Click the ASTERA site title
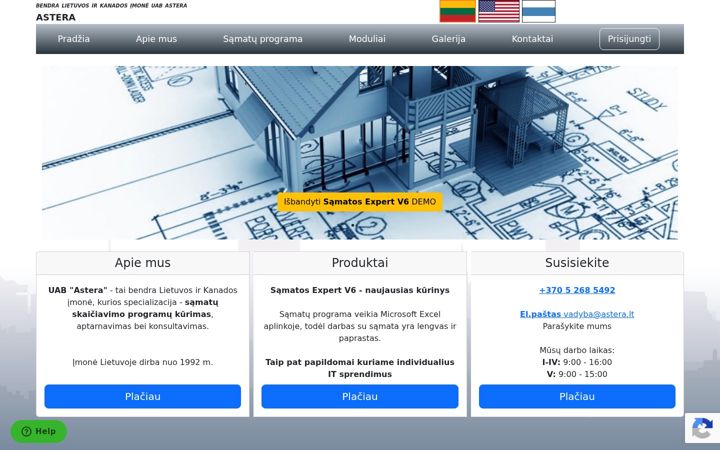Screen dimensions: 720x450 [x=56, y=17]
